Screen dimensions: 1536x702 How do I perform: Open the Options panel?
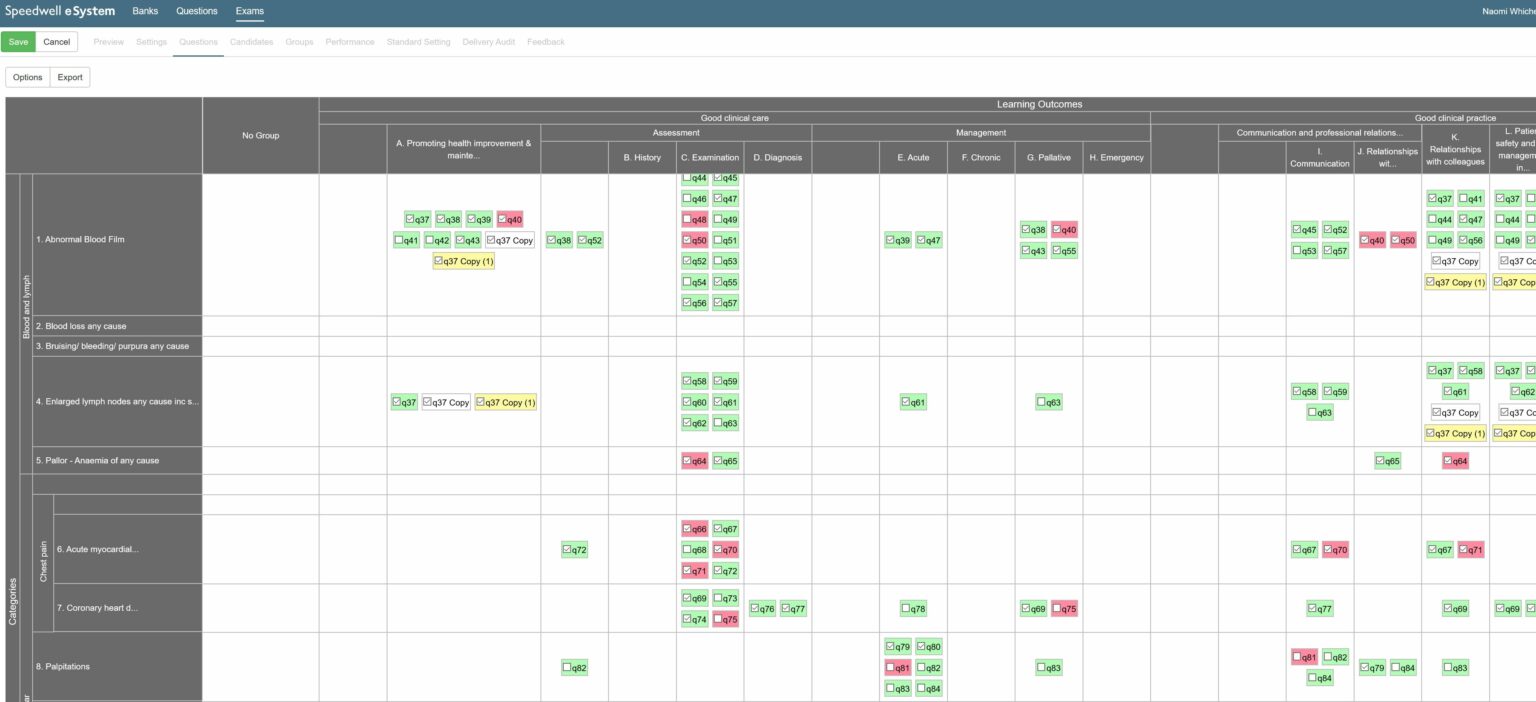[27, 77]
